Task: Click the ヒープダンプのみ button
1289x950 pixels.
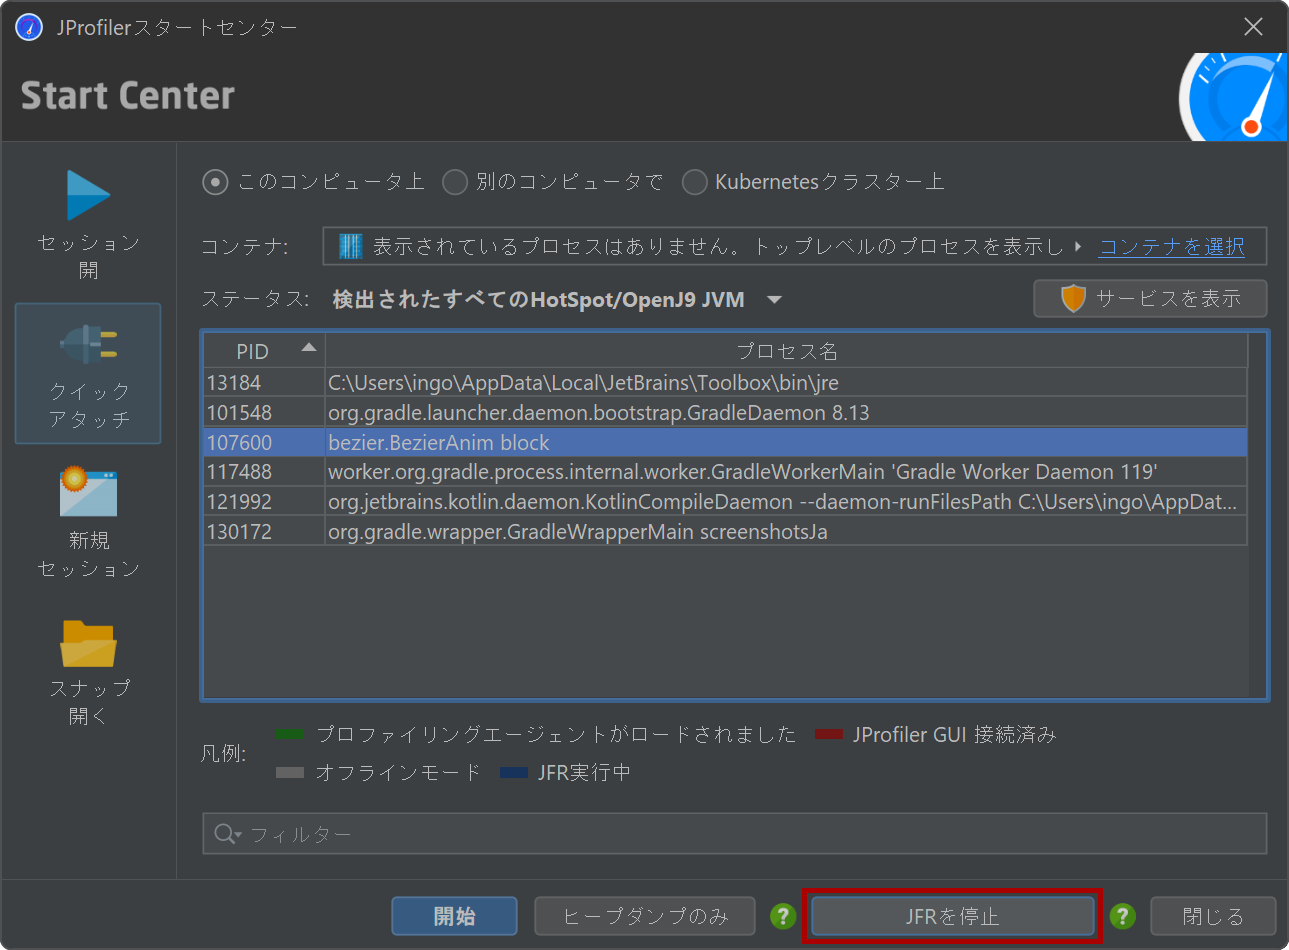Action: (x=645, y=916)
